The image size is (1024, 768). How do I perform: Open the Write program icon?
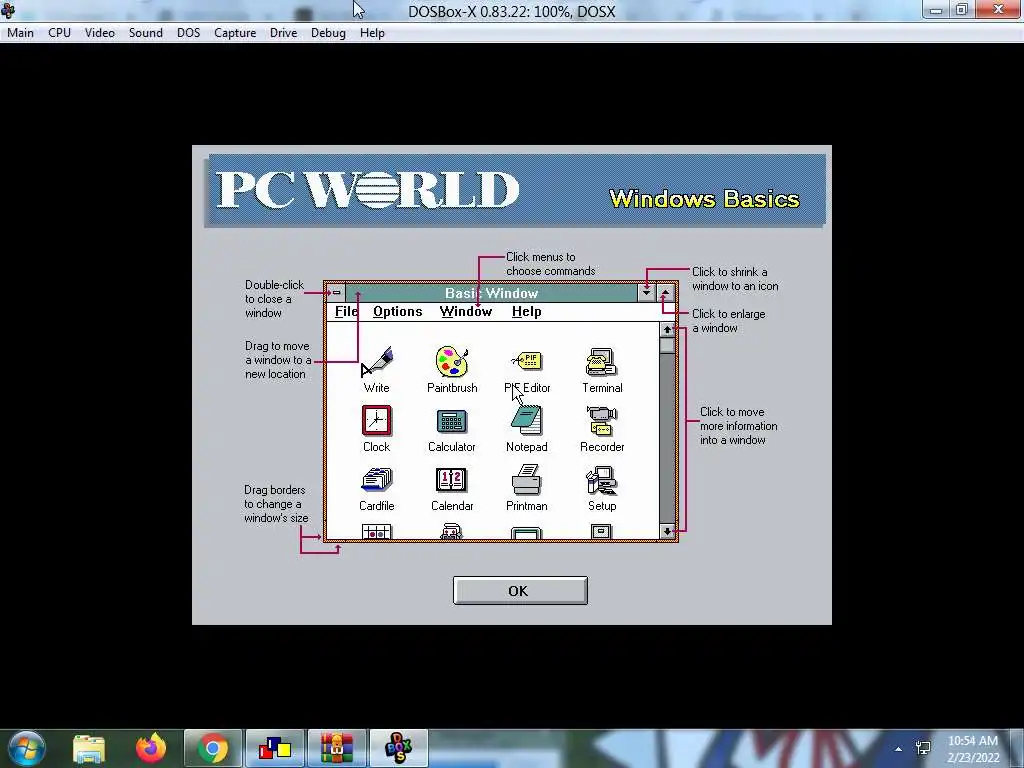(x=376, y=362)
